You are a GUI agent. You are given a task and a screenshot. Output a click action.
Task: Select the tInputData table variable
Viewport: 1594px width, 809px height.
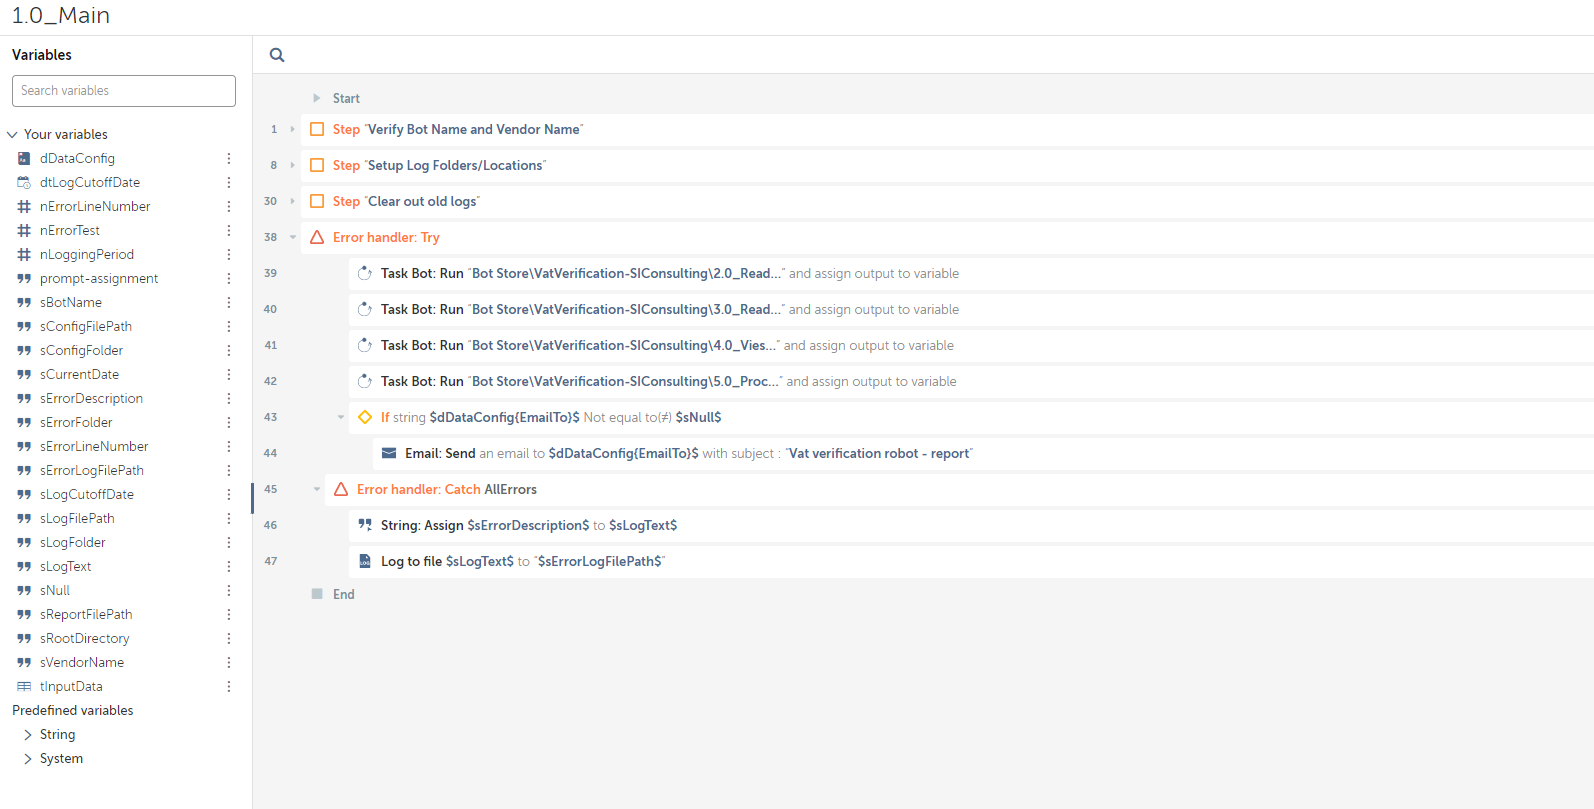[71, 687]
